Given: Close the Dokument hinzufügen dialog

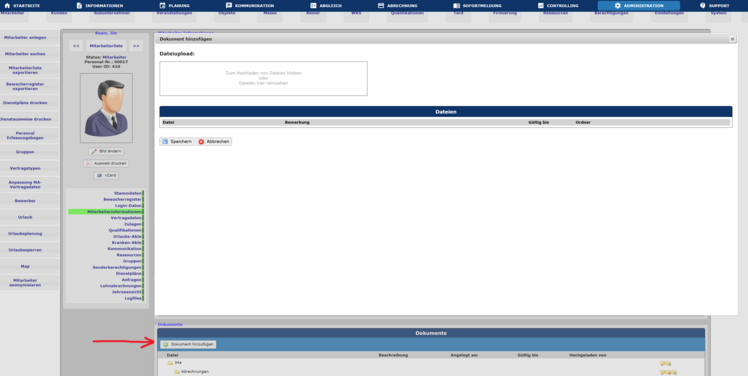Looking at the screenshot, I should tap(732, 39).
